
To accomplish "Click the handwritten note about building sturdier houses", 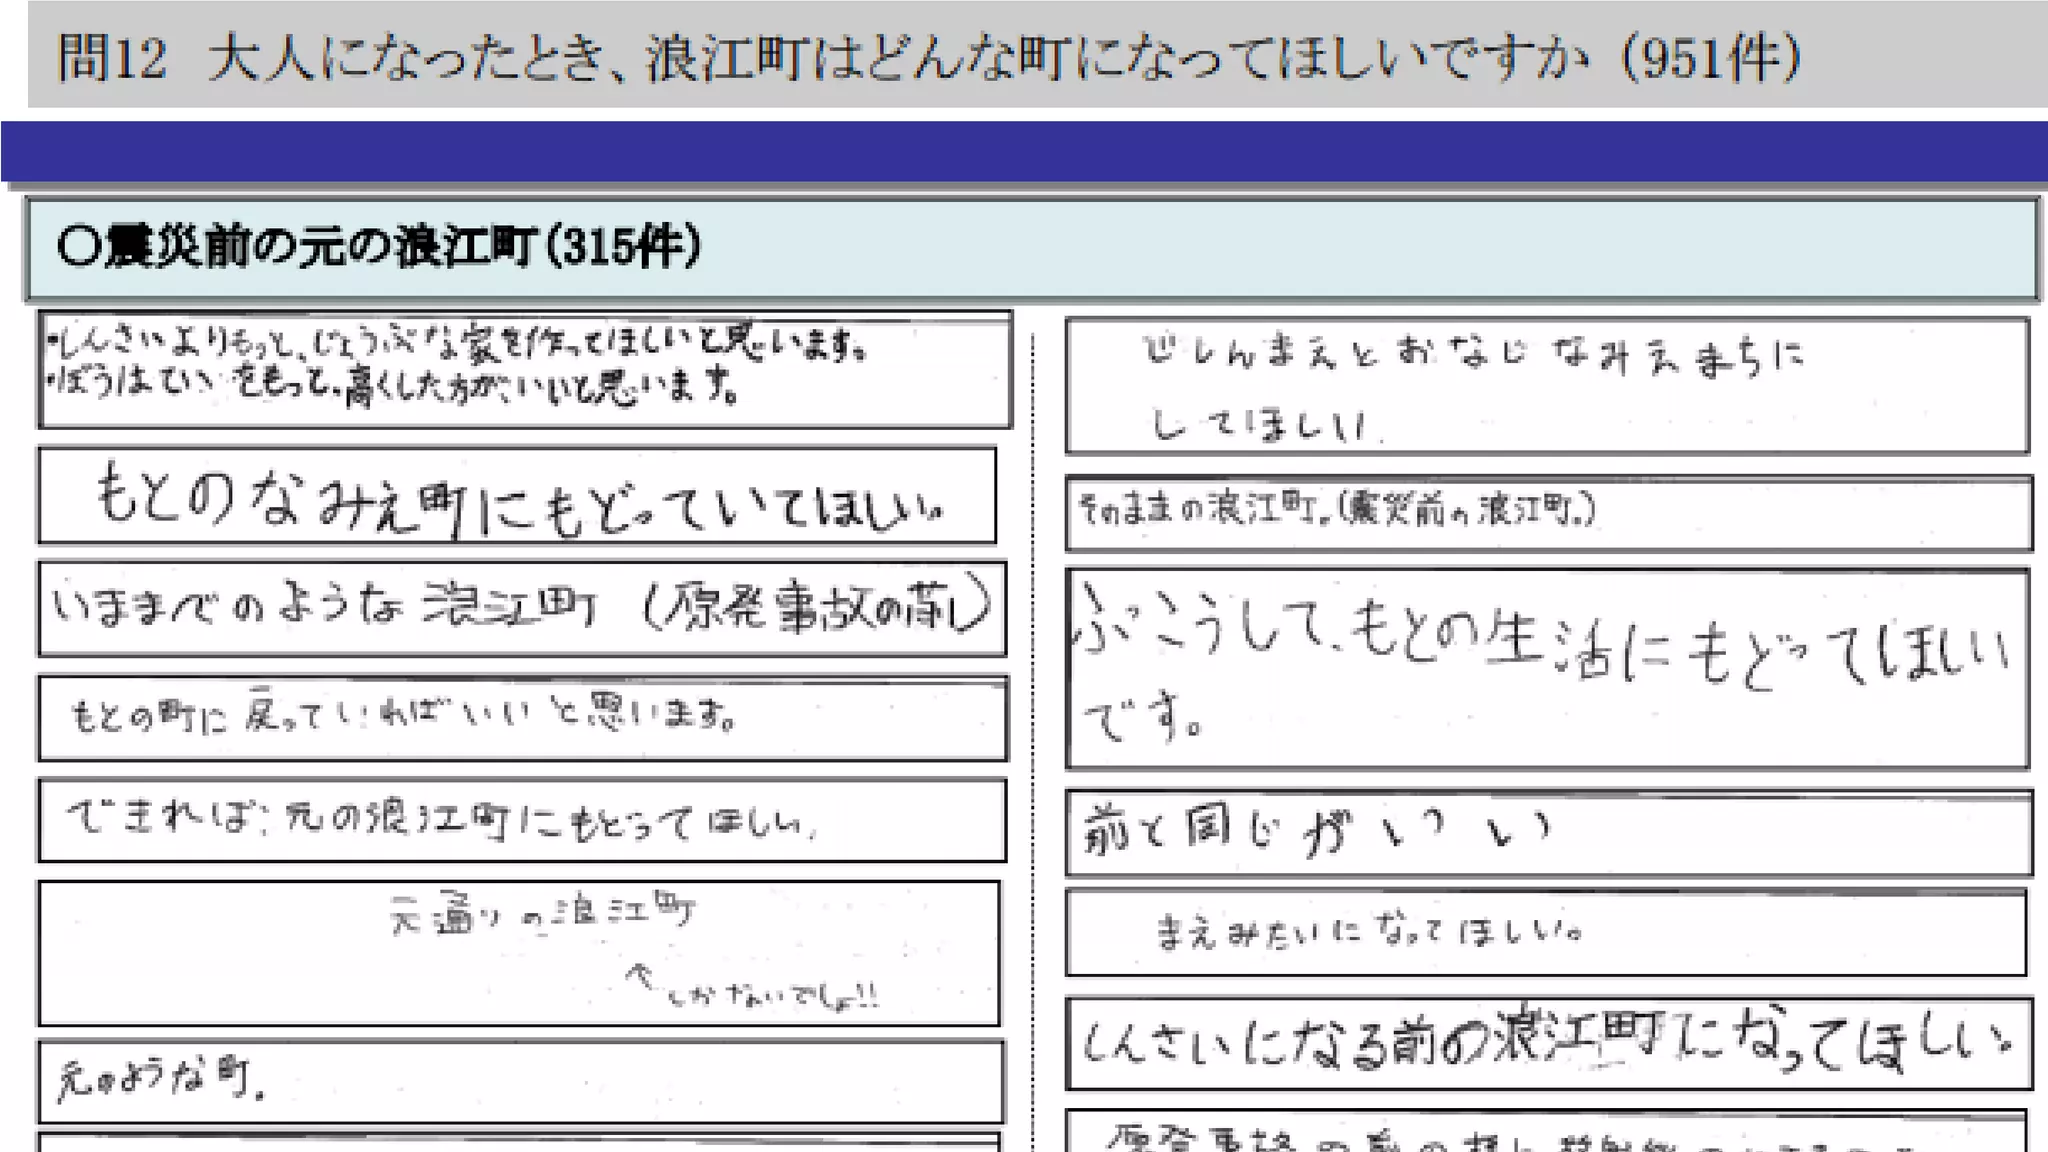I will click(524, 368).
